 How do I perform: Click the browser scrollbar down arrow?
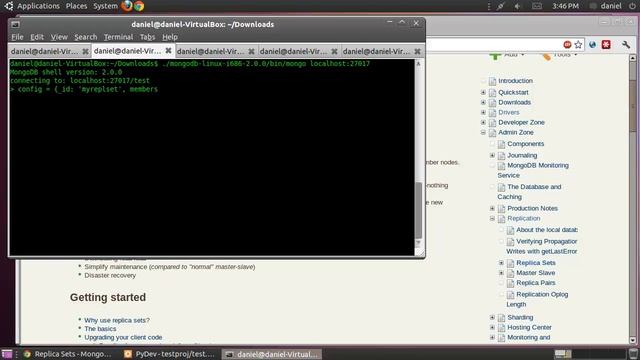tap(633, 340)
